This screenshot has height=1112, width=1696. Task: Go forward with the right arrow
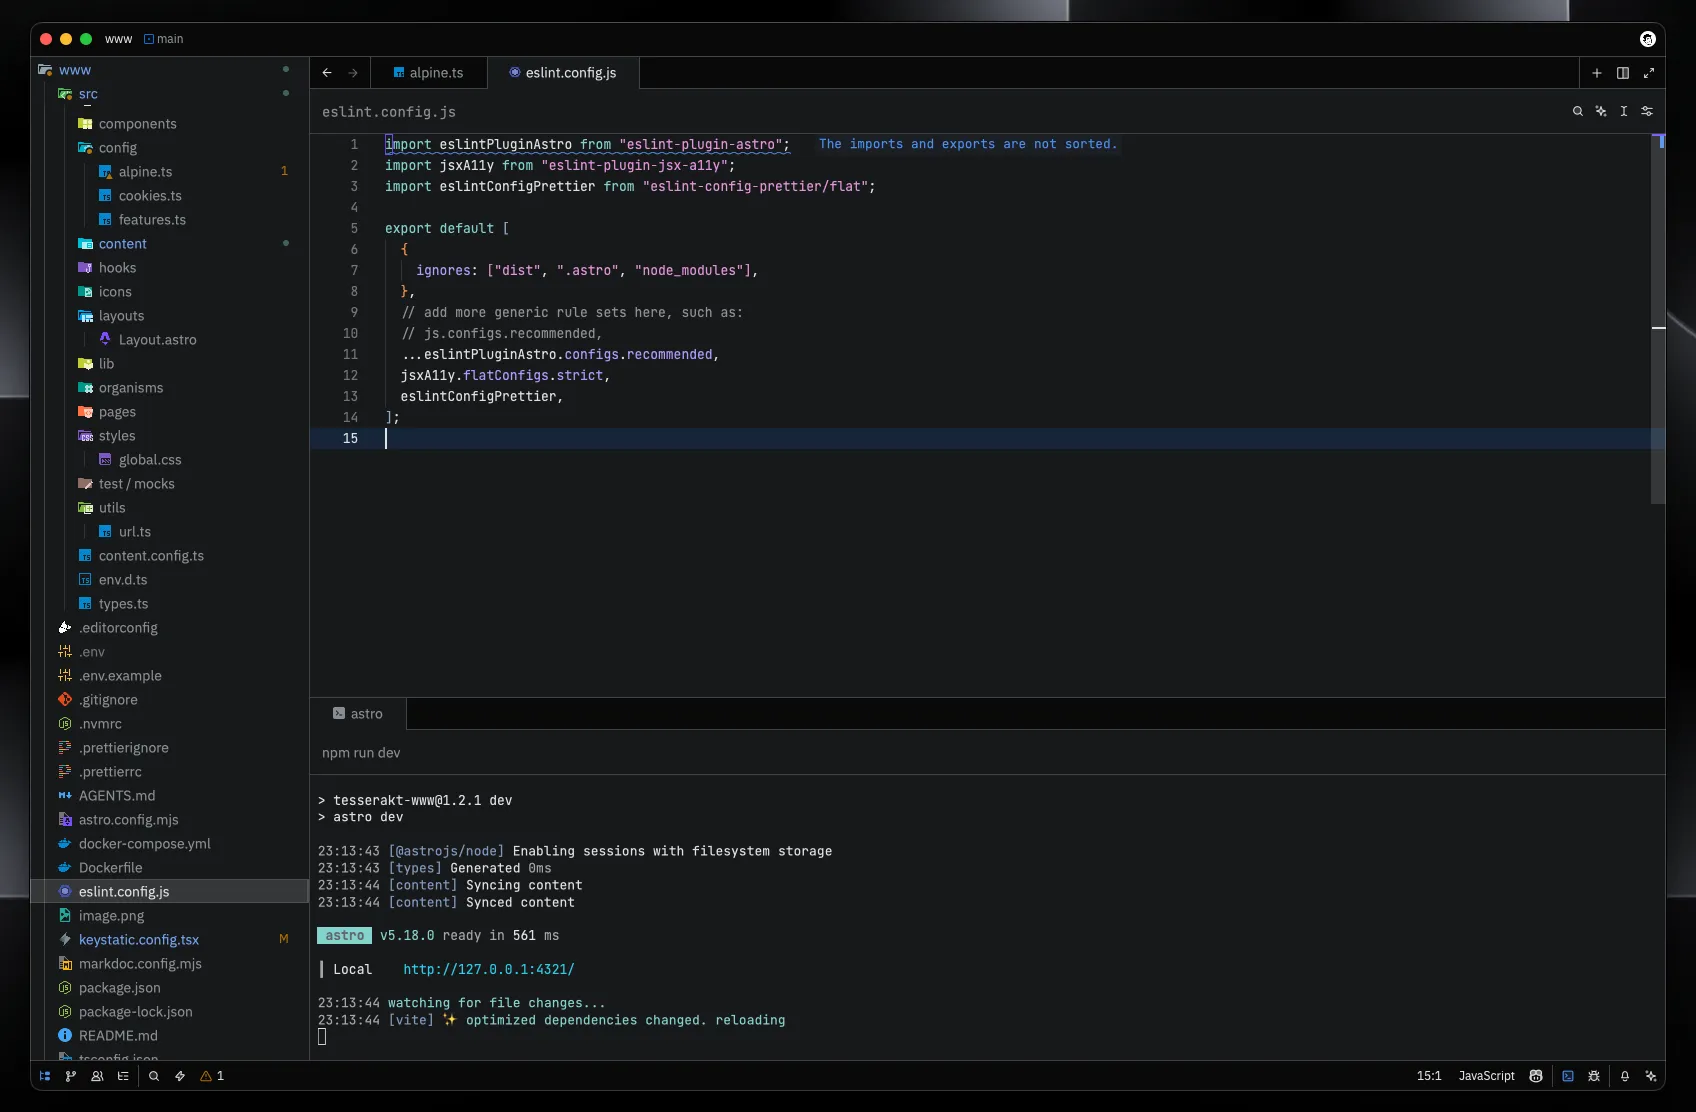(353, 73)
